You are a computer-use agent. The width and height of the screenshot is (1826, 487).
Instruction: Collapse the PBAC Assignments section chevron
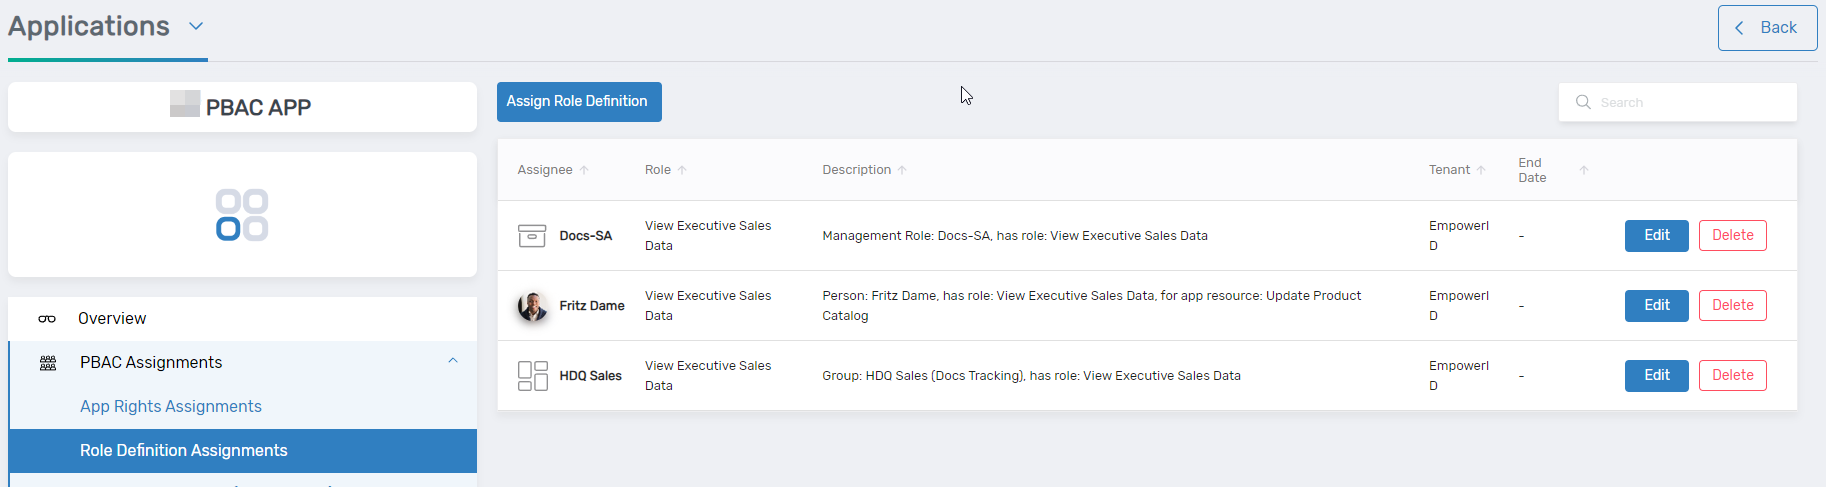point(453,361)
